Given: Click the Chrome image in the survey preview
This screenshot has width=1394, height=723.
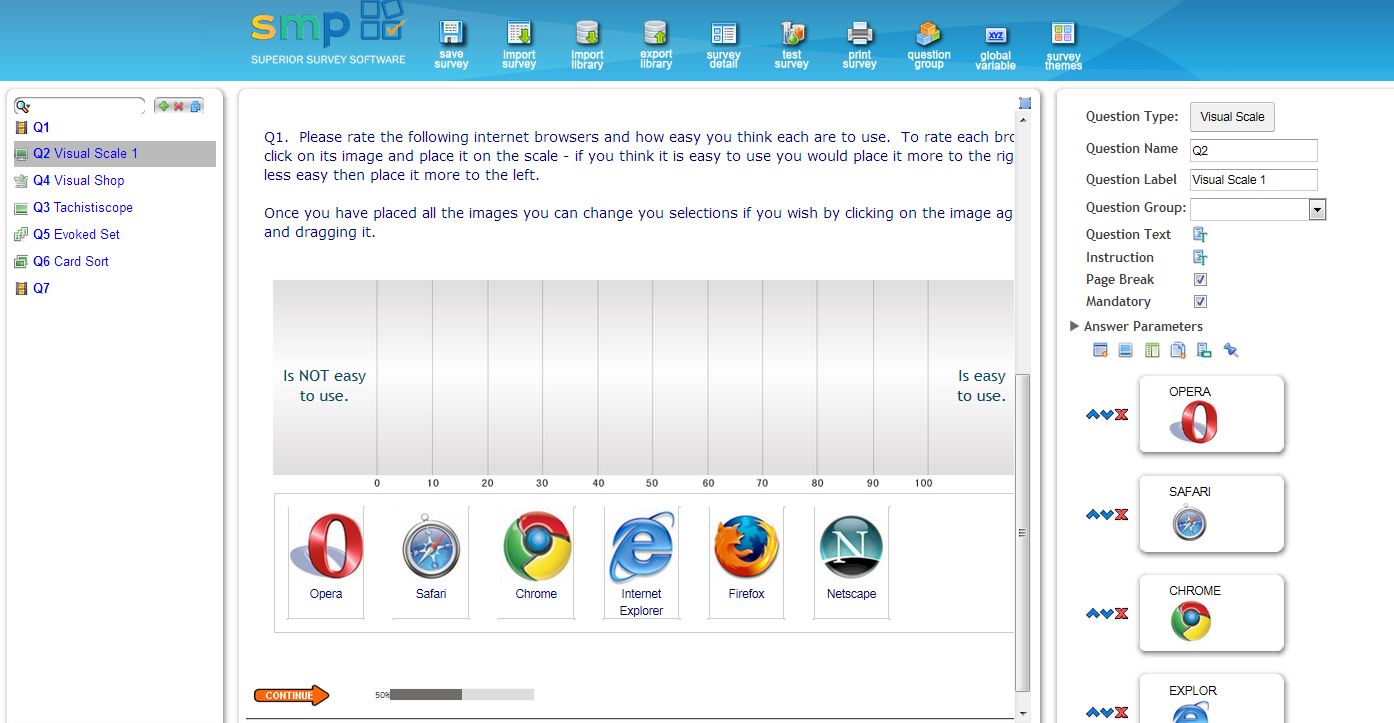Looking at the screenshot, I should point(537,547).
